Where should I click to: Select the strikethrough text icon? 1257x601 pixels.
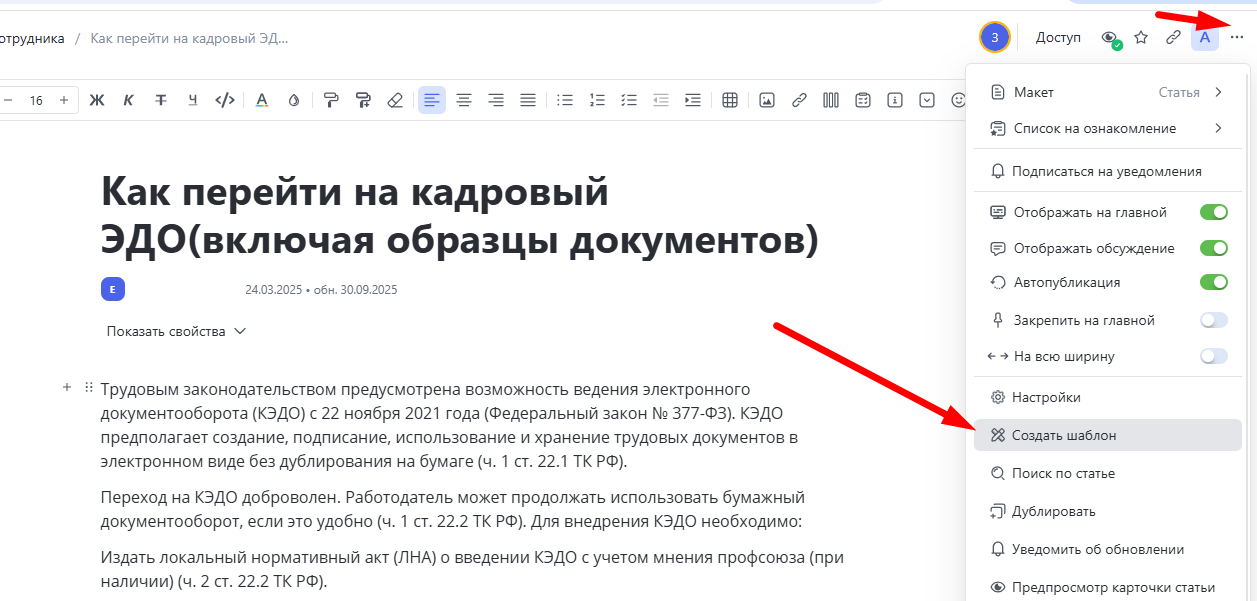pos(160,99)
